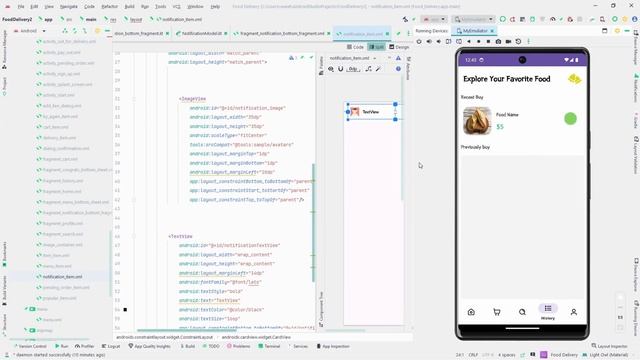This screenshot has width=640, height=360.
Task: Click emulator Overview square button
Action: click(x=488, y=41)
